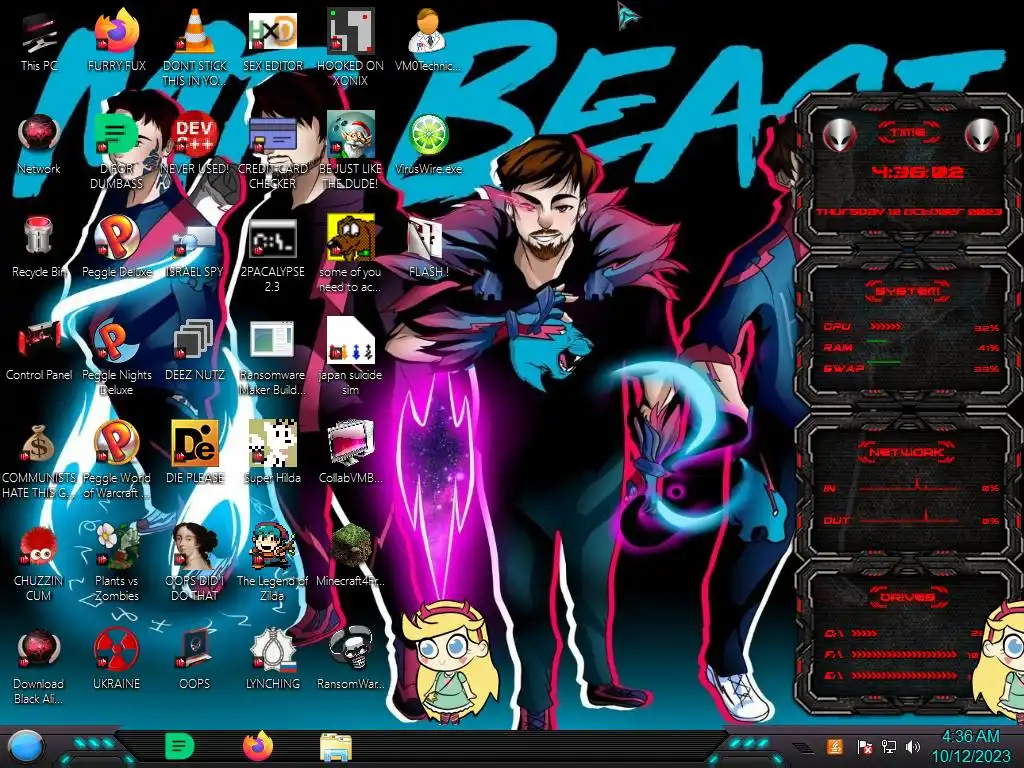1024x768 pixels.
Task: Click the blue Start orb
Action: click(27, 746)
